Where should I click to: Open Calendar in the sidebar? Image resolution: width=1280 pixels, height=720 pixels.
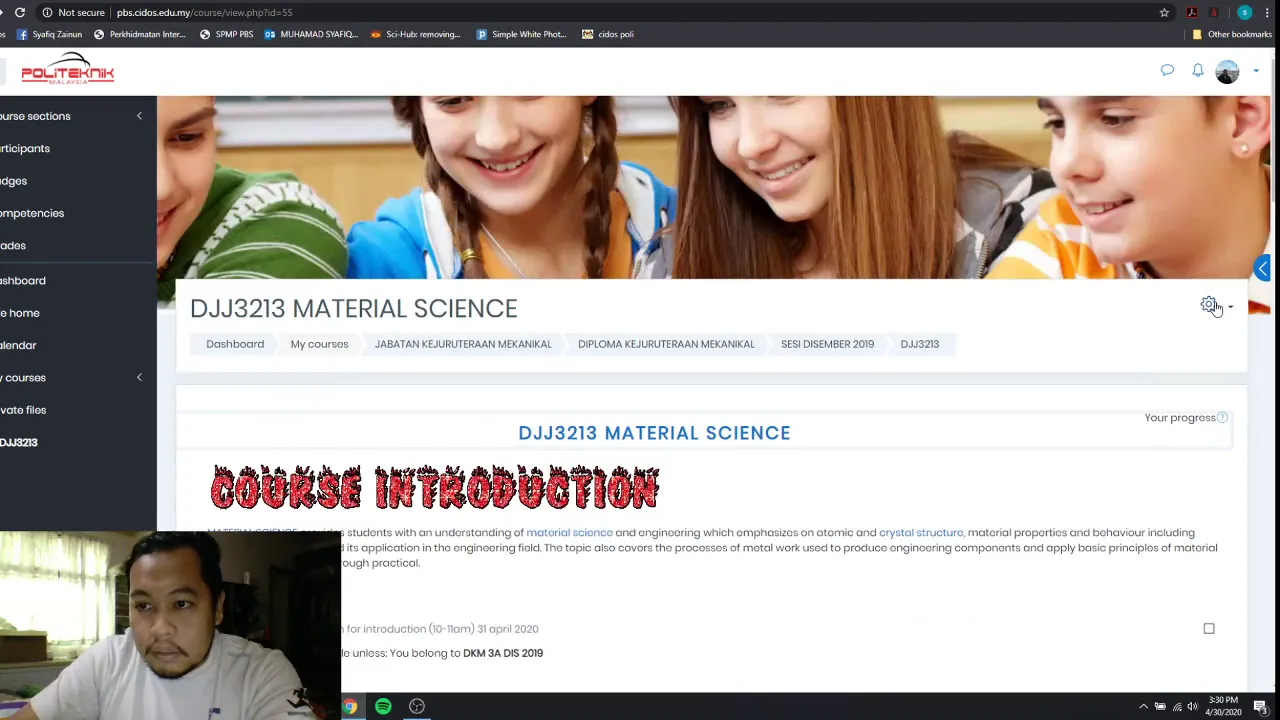(18, 345)
